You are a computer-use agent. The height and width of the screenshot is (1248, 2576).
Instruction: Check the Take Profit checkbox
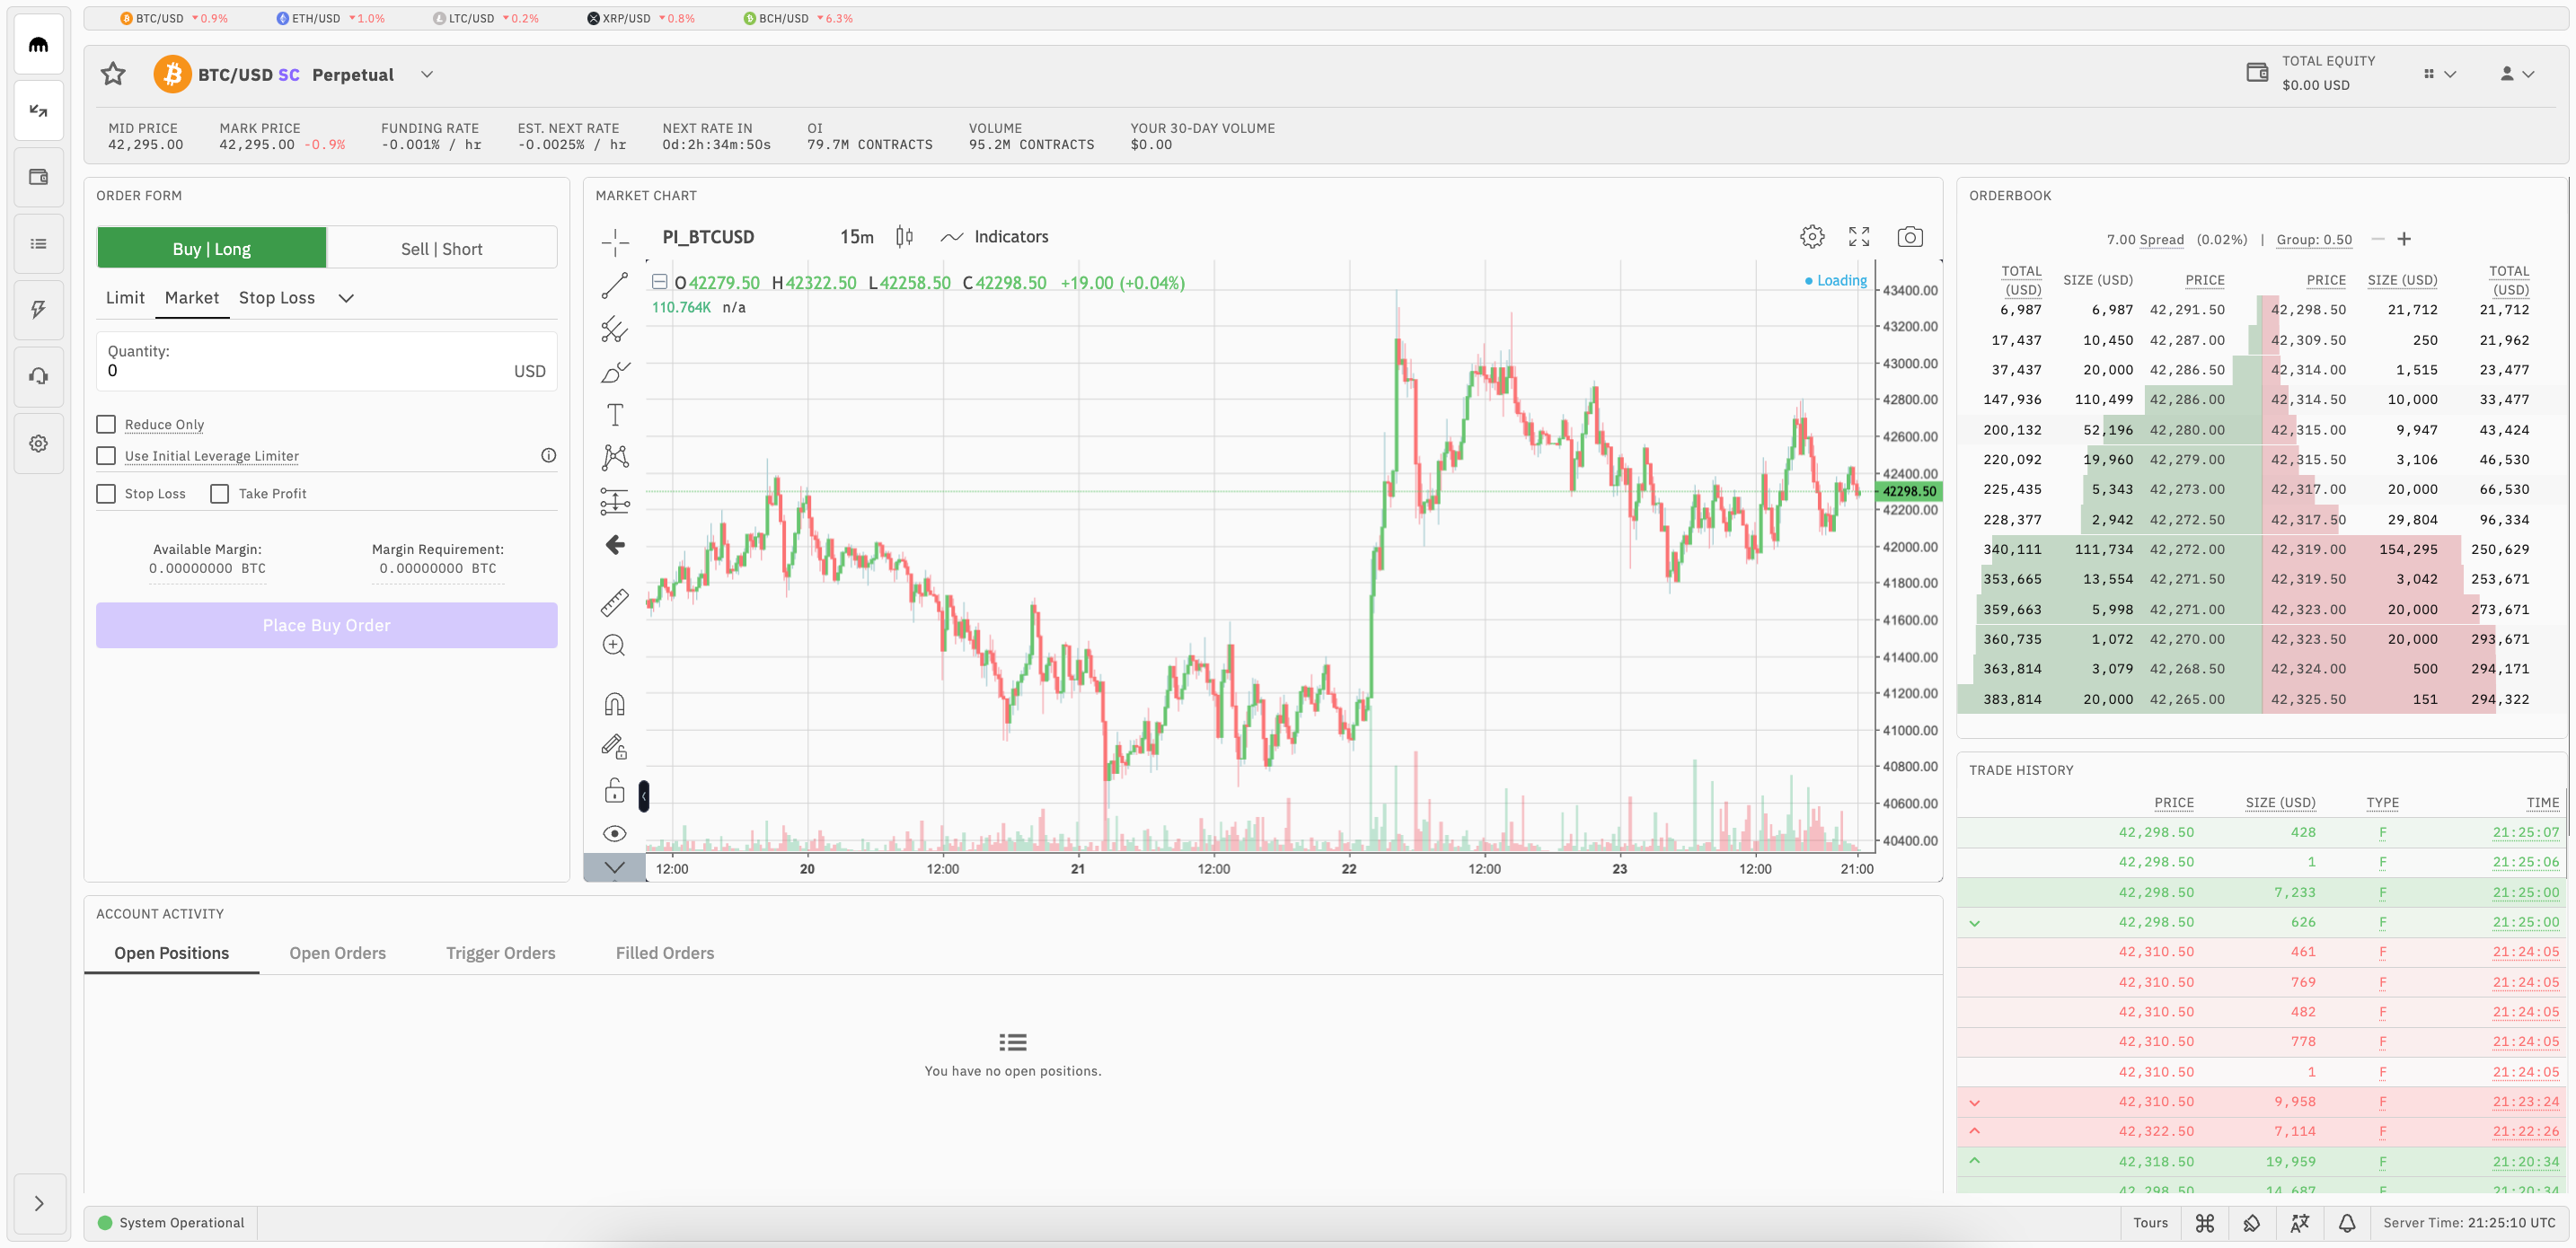pyautogui.click(x=220, y=494)
